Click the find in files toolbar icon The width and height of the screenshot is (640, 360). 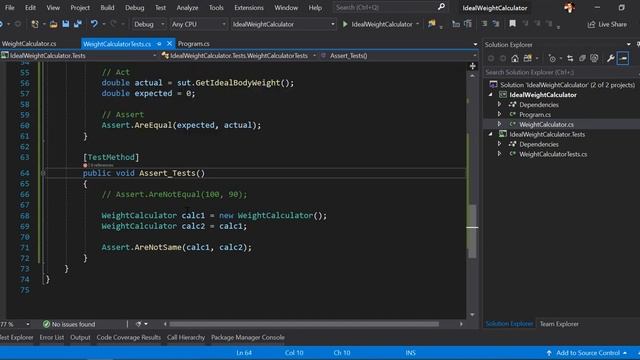click(431, 24)
